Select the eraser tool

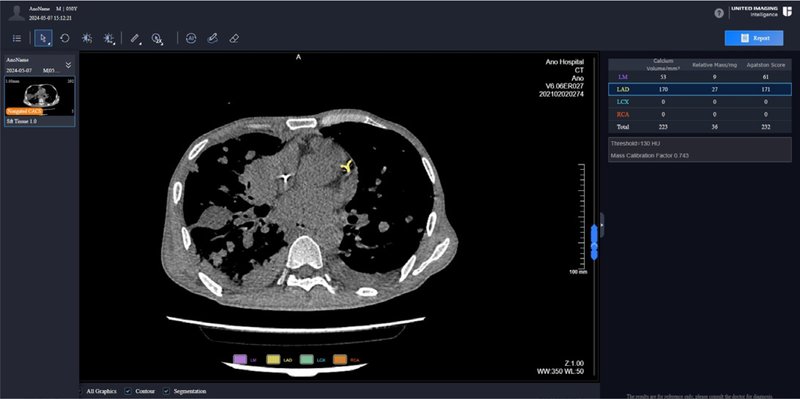point(234,38)
